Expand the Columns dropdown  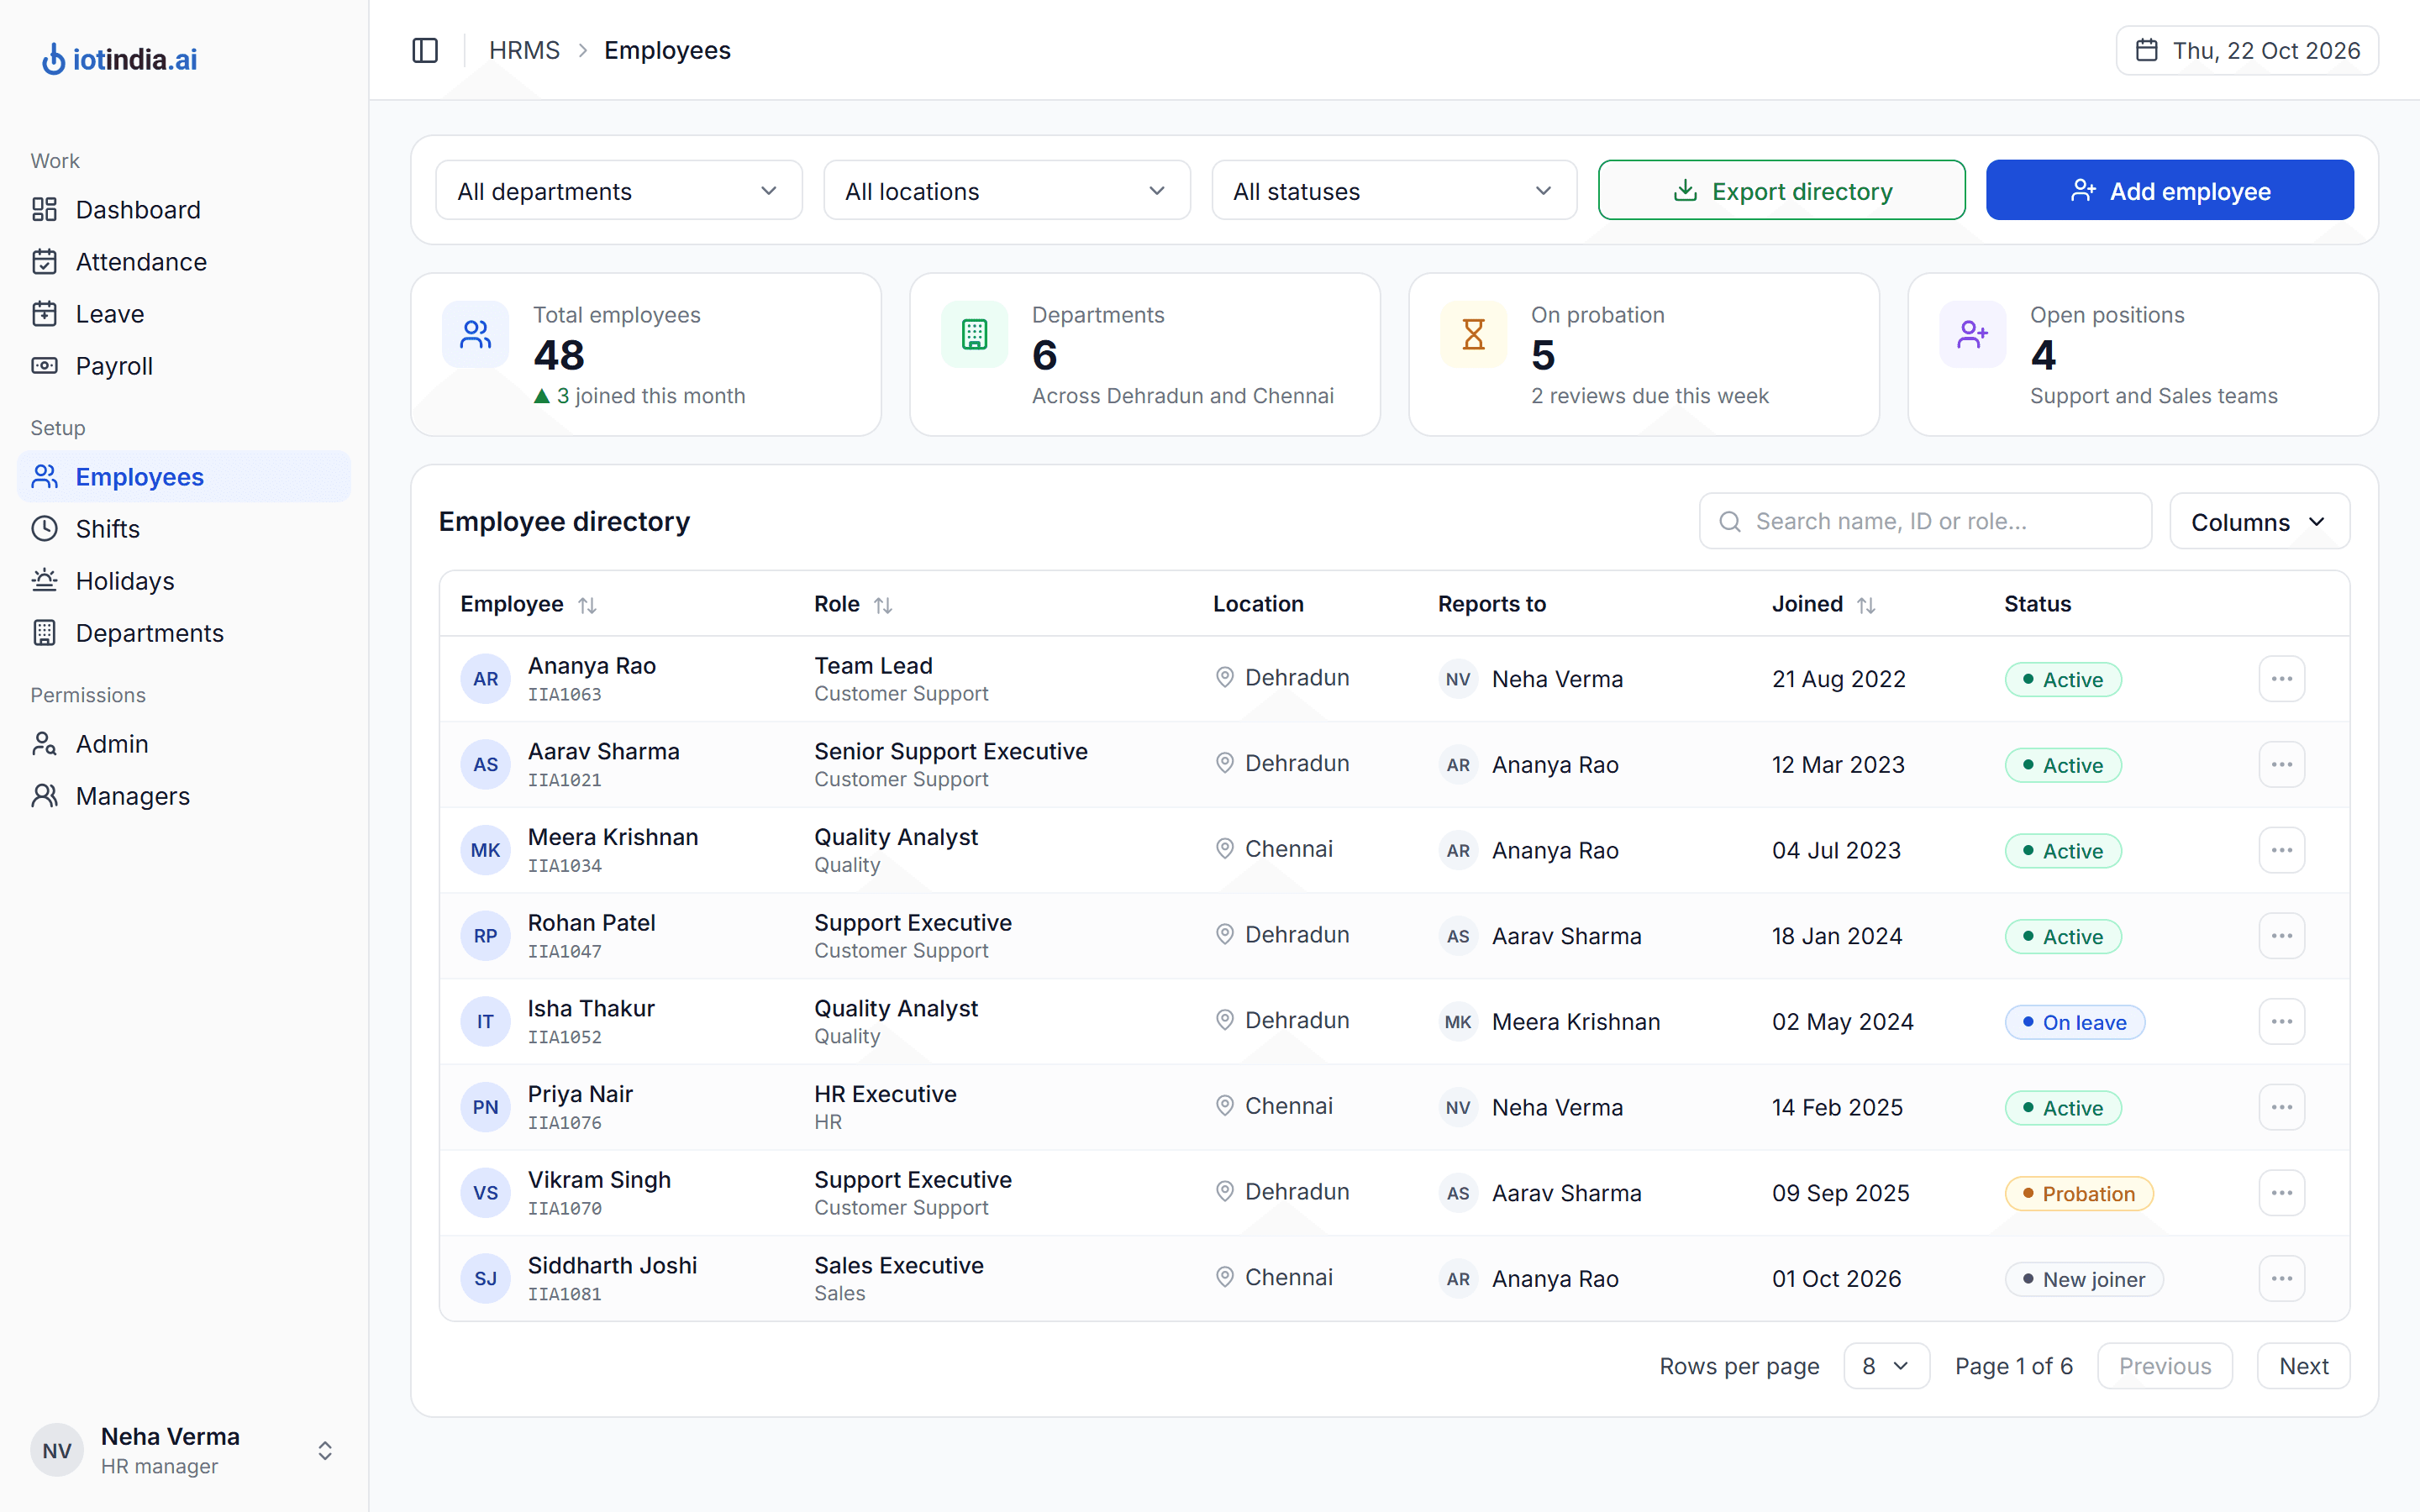(2259, 521)
